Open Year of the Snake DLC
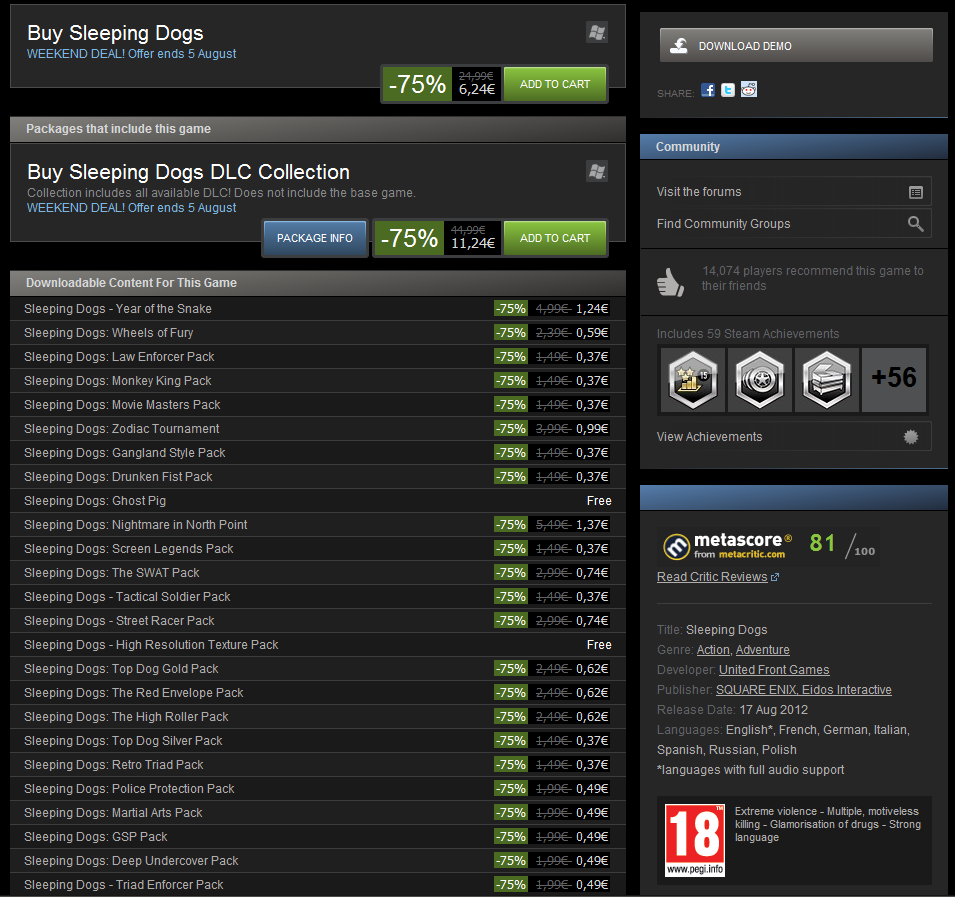 317,309
